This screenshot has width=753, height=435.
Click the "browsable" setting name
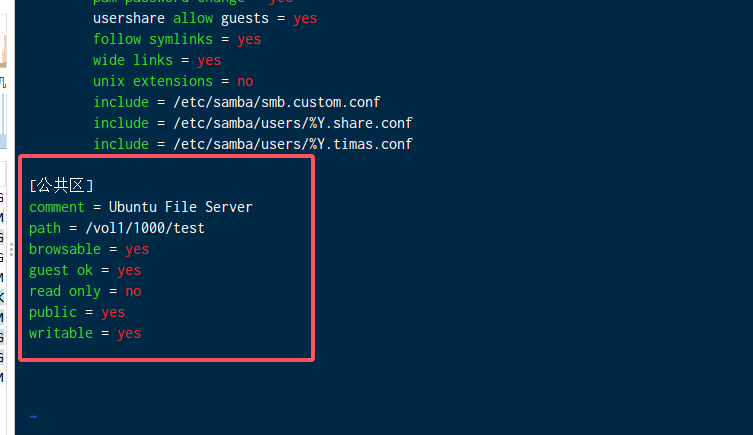coord(65,249)
